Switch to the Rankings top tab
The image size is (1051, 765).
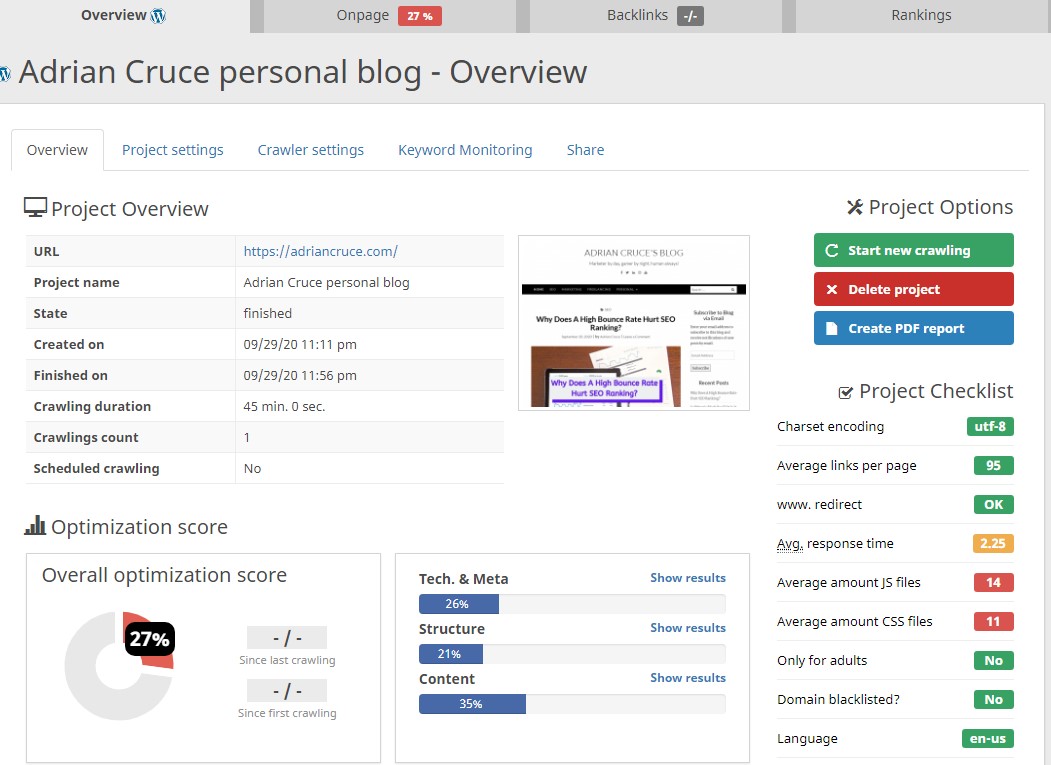point(921,16)
